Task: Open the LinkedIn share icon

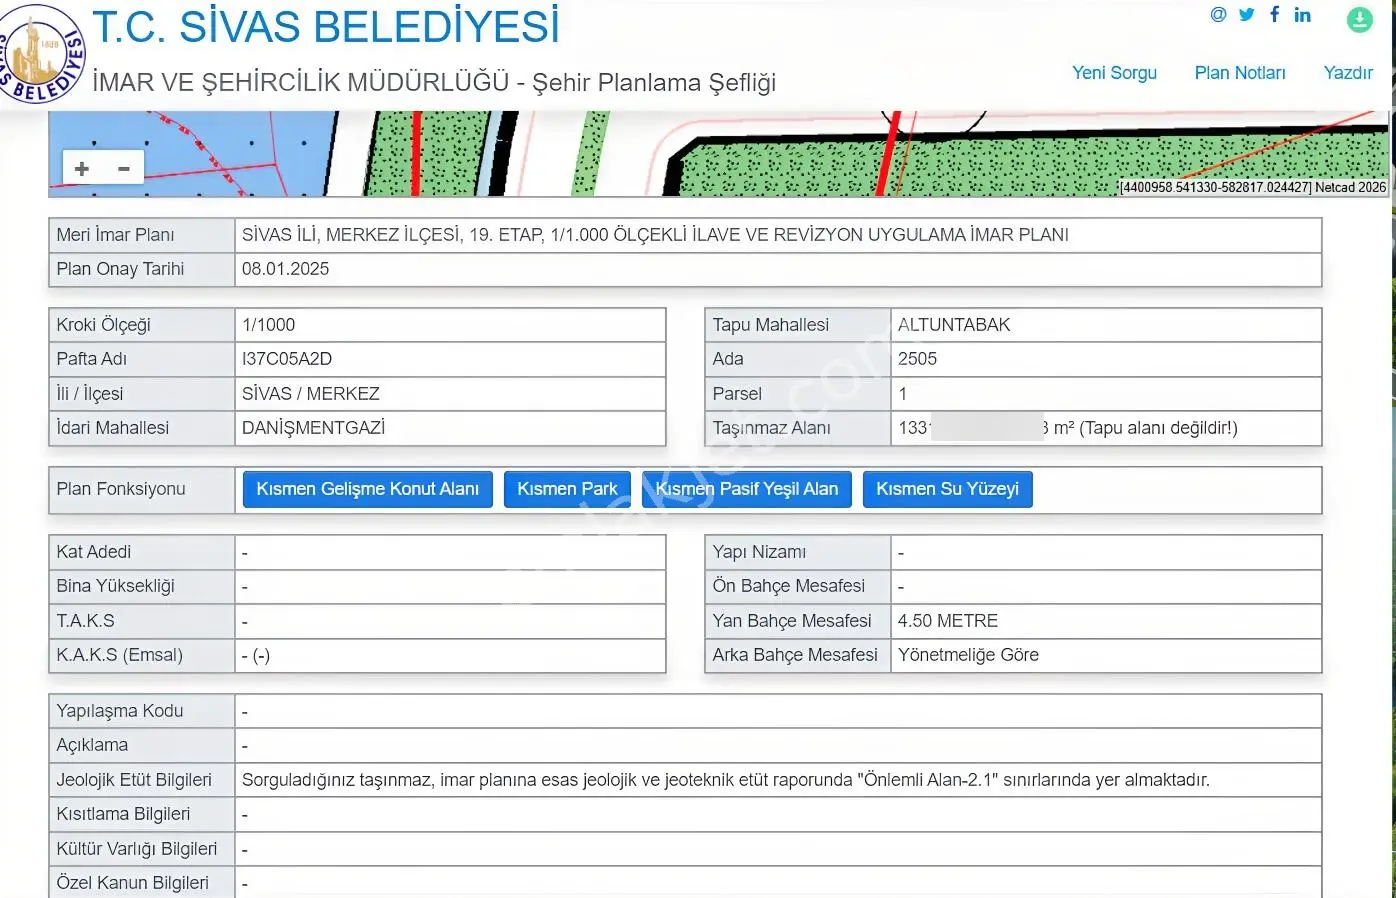Action: point(1302,15)
